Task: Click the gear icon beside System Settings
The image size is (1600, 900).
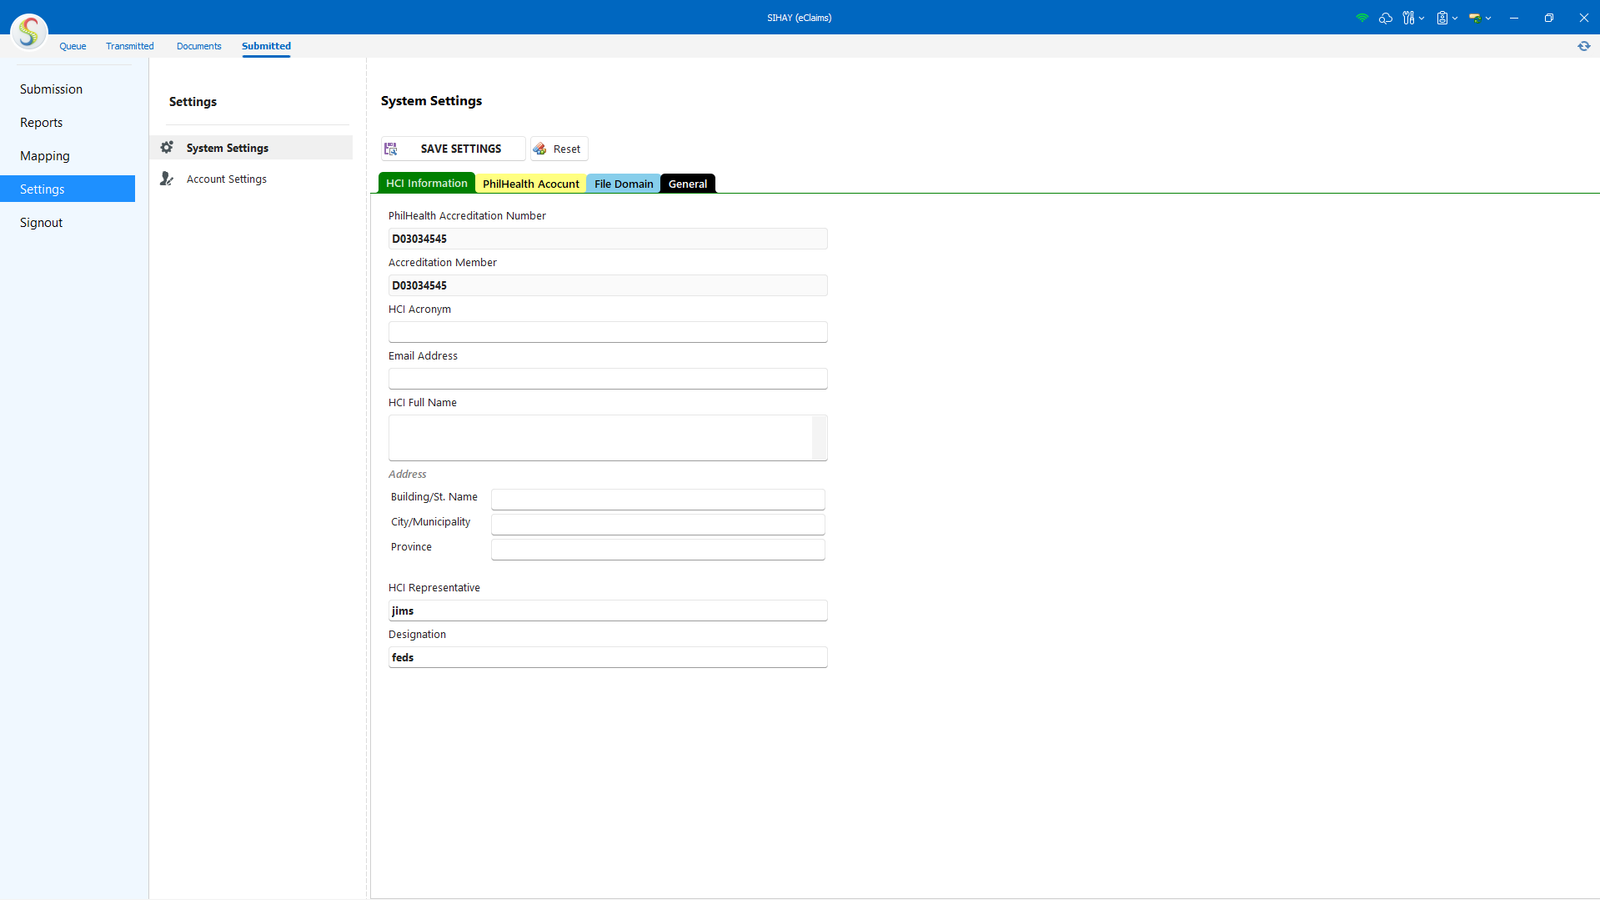Action: pyautogui.click(x=167, y=148)
